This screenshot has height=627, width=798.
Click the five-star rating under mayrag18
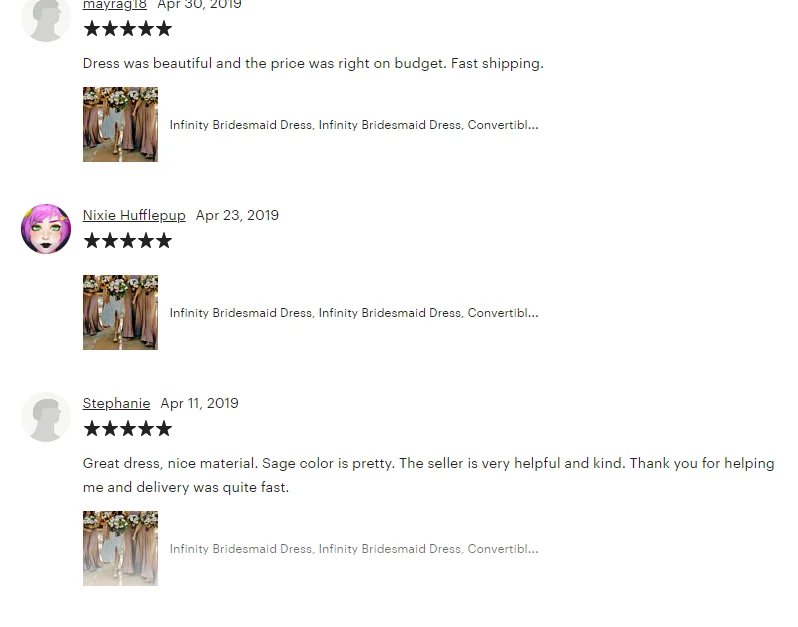[128, 28]
